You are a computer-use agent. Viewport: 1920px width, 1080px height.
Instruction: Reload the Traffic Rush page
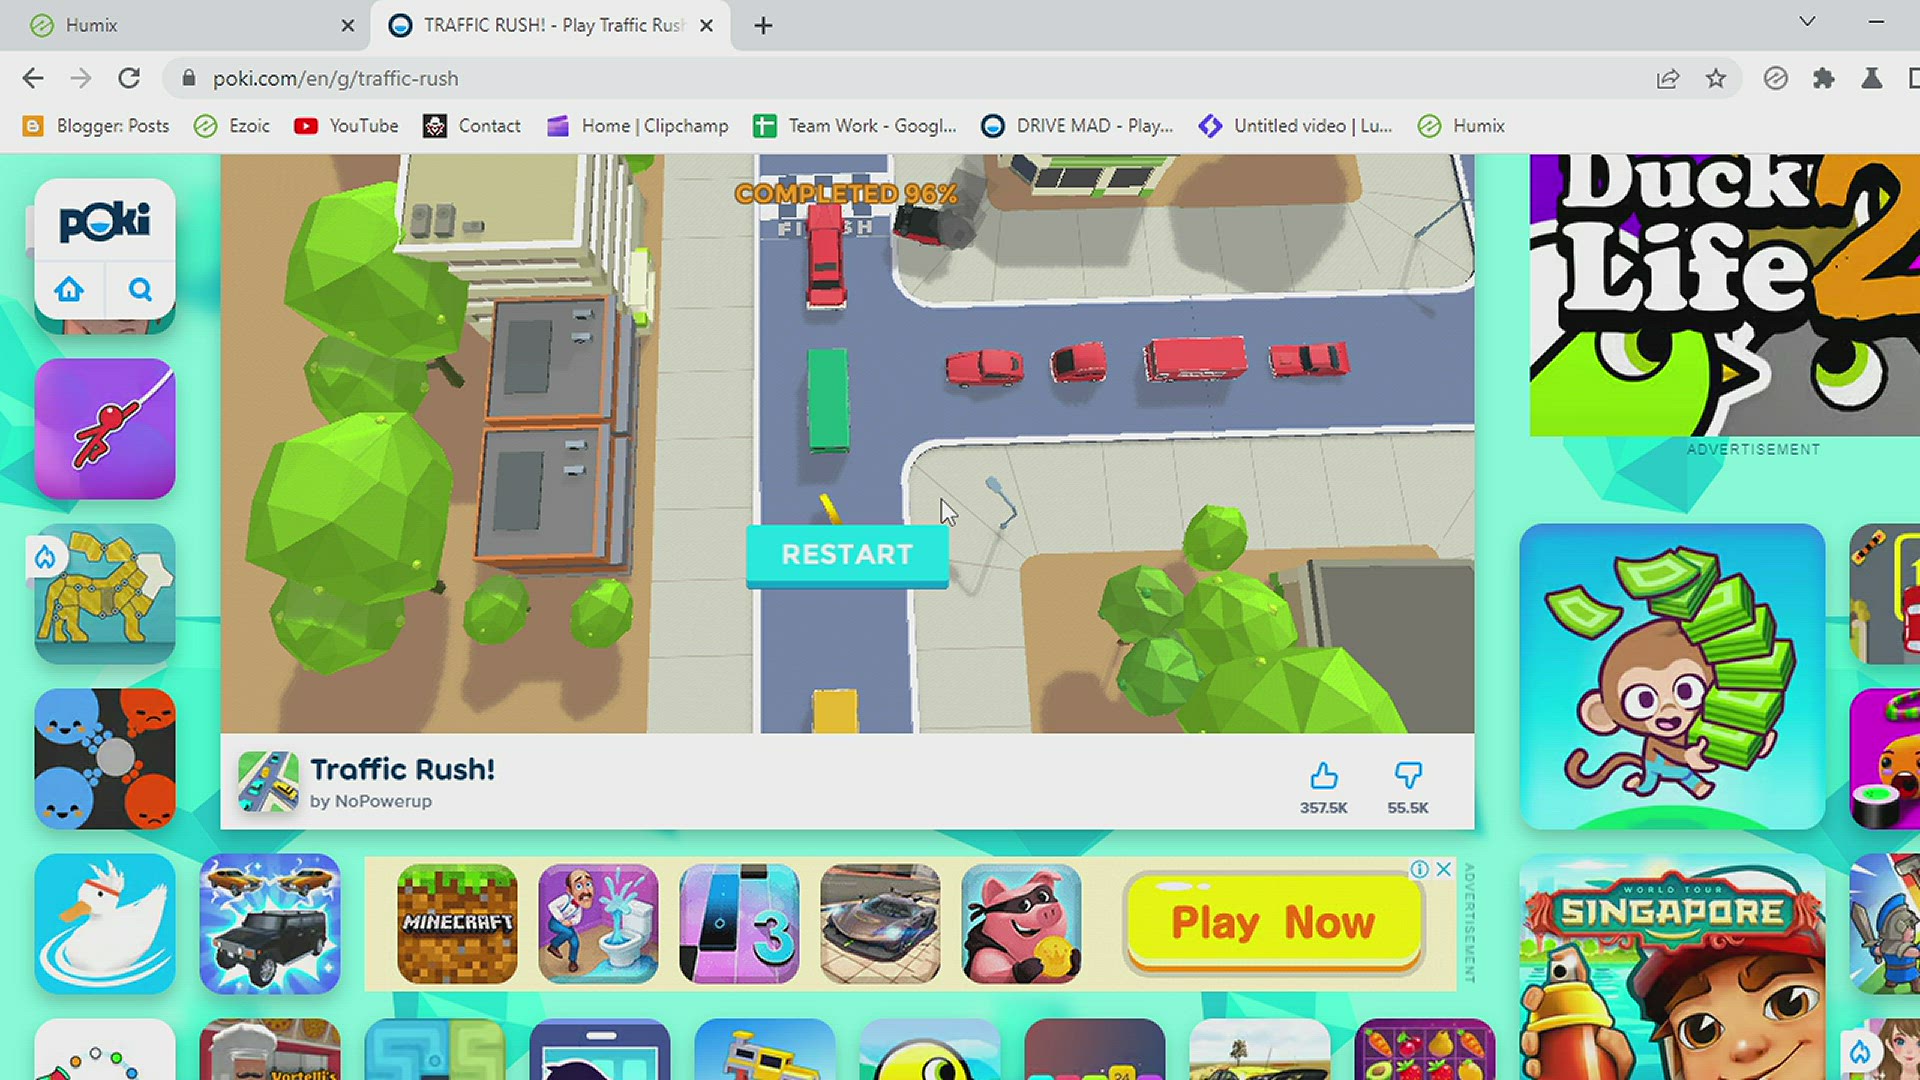click(x=129, y=78)
